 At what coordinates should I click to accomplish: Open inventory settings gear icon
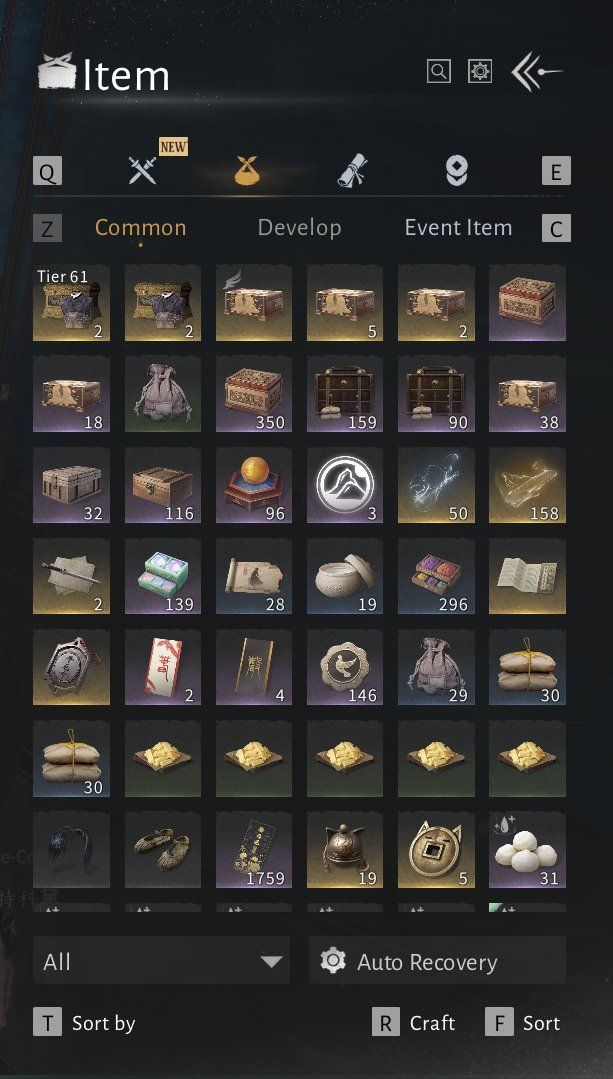pos(480,71)
